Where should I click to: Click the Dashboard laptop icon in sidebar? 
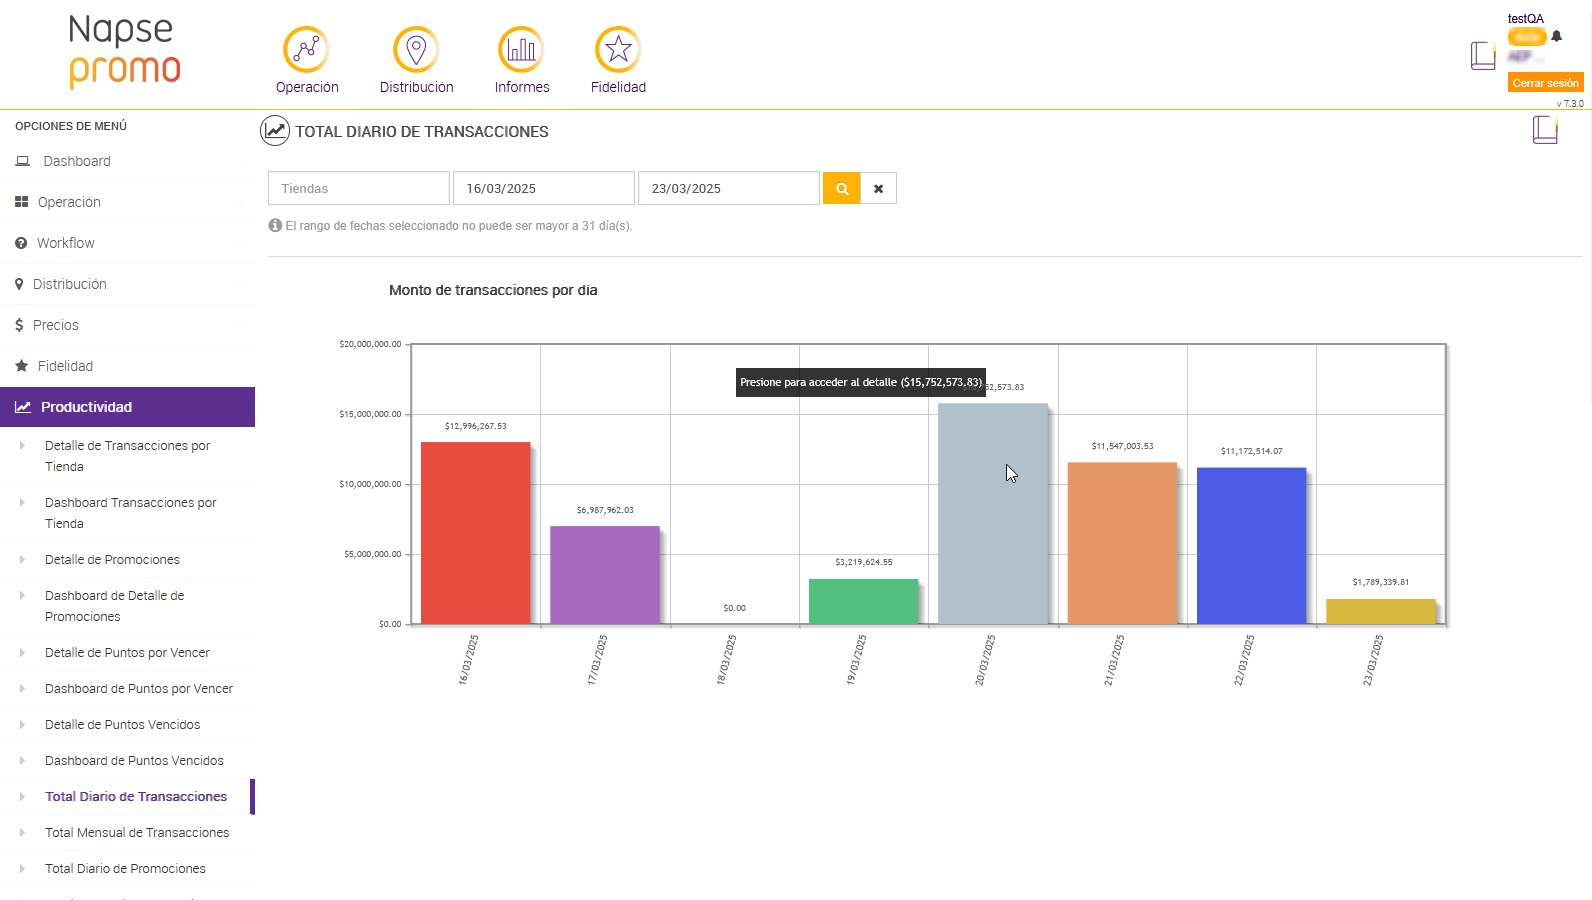pyautogui.click(x=22, y=161)
